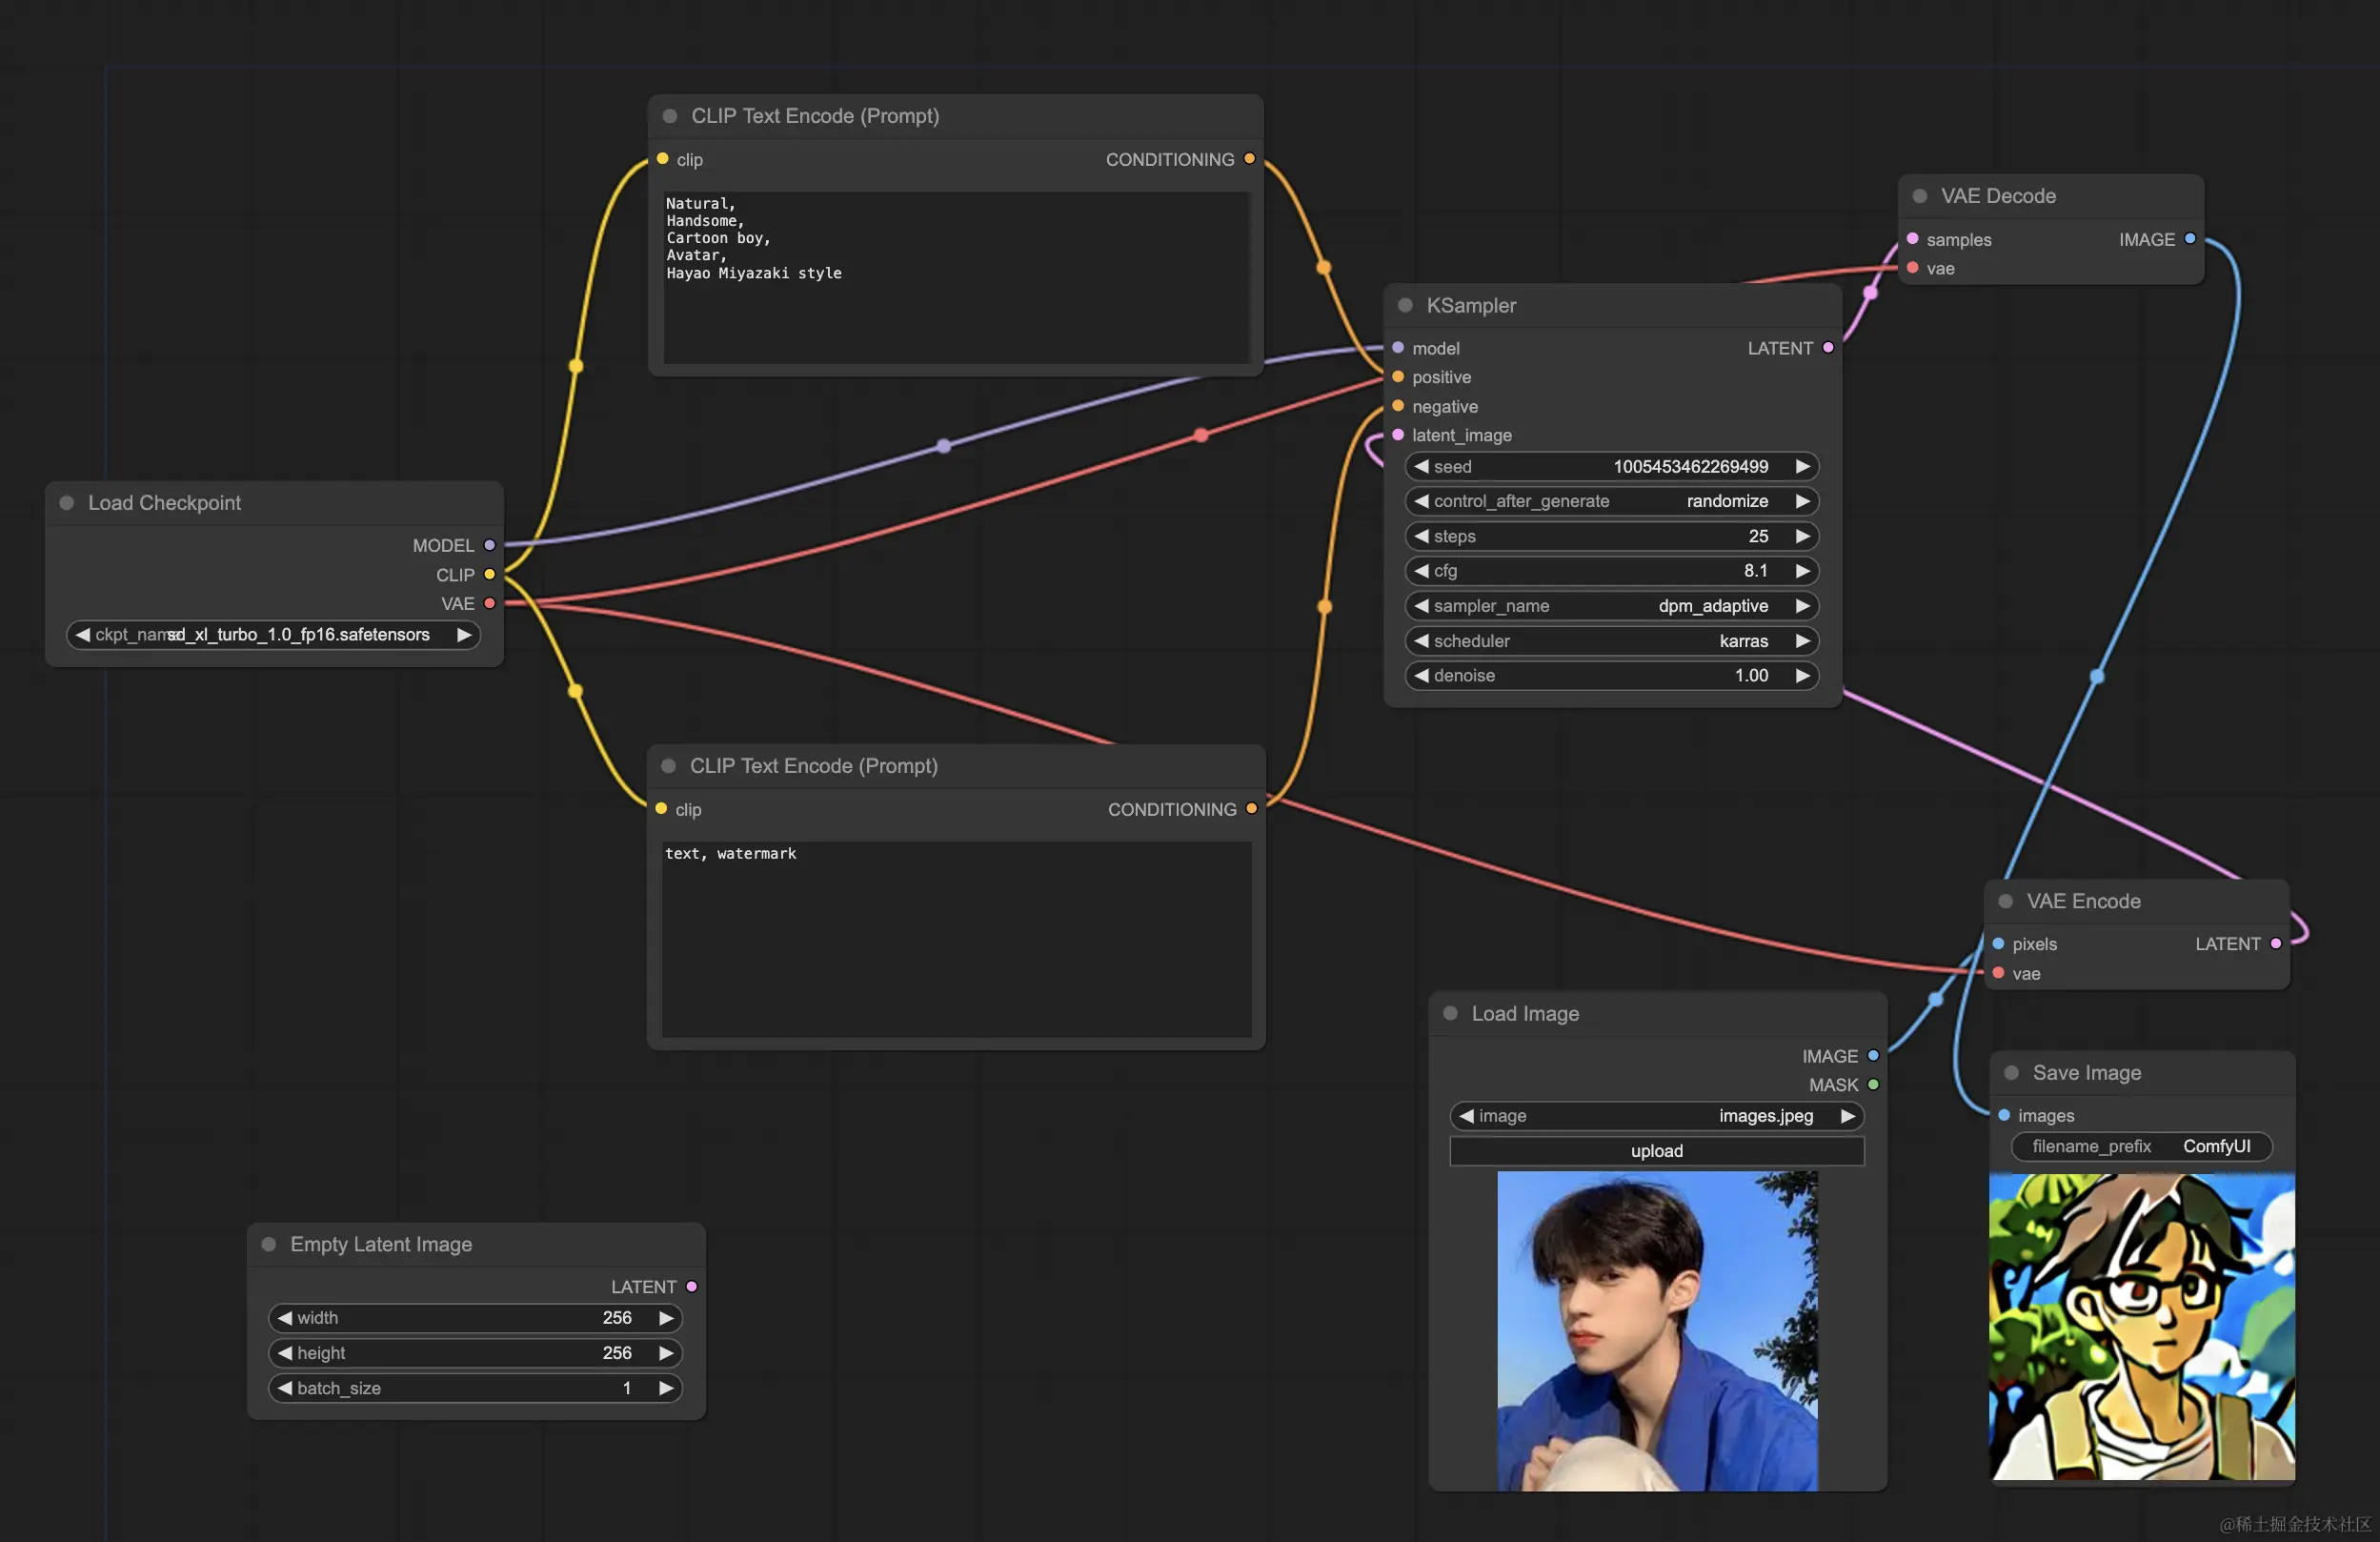Click the clip input socket on the positive prompt node

662,159
